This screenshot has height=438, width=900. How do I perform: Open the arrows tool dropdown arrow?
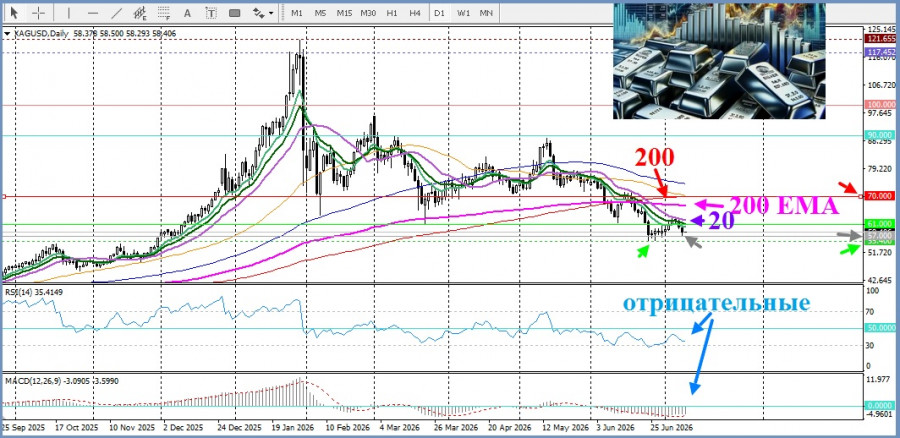coord(271,13)
